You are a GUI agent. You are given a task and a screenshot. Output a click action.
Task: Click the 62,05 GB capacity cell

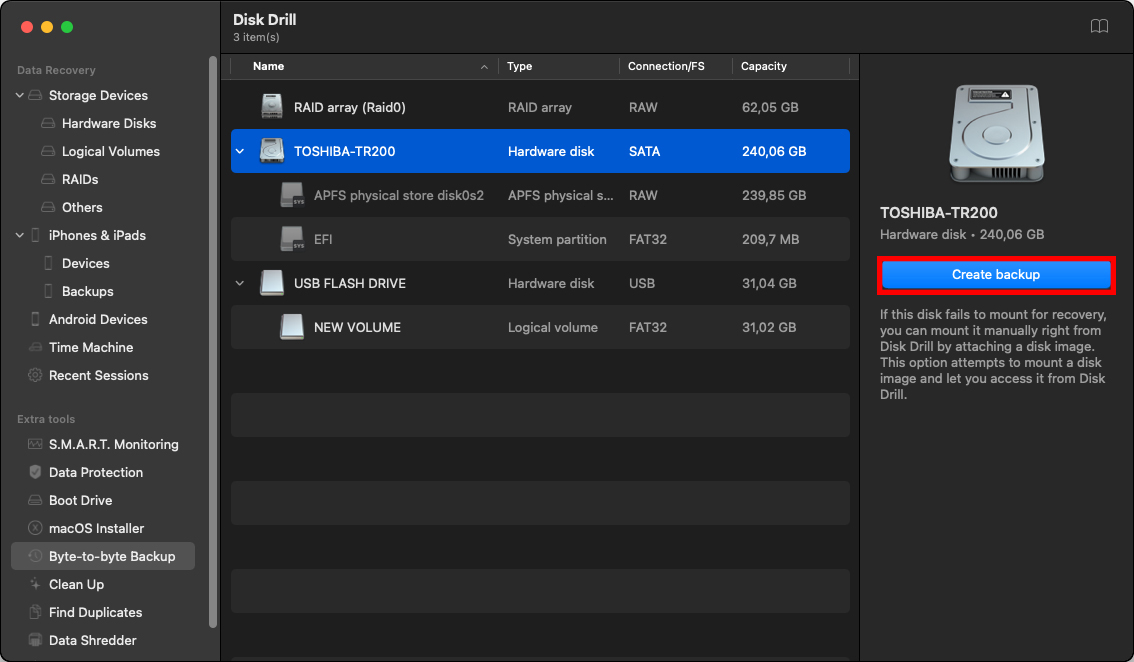click(770, 107)
